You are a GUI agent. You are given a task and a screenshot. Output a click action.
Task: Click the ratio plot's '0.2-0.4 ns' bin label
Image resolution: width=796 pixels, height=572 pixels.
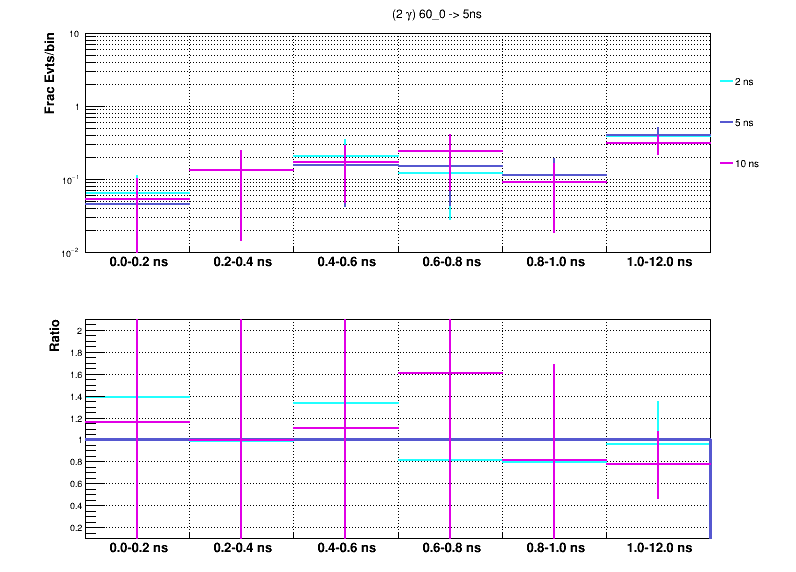point(241,549)
